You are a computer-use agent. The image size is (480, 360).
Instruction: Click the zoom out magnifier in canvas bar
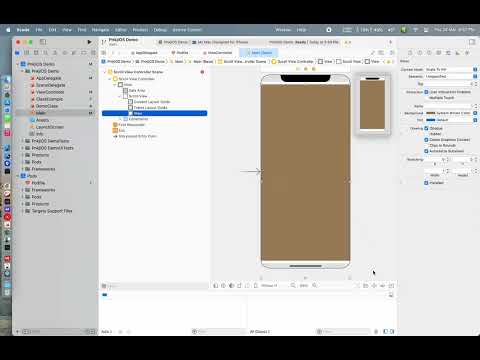pyautogui.click(x=293, y=285)
